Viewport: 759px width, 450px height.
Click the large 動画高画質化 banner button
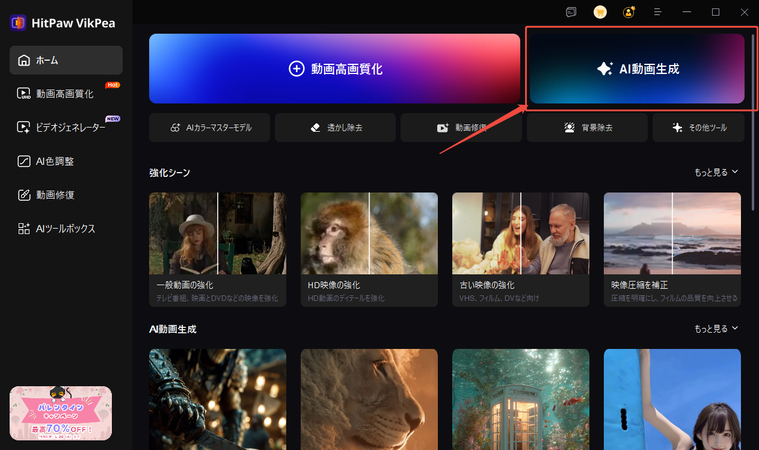pyautogui.click(x=334, y=69)
